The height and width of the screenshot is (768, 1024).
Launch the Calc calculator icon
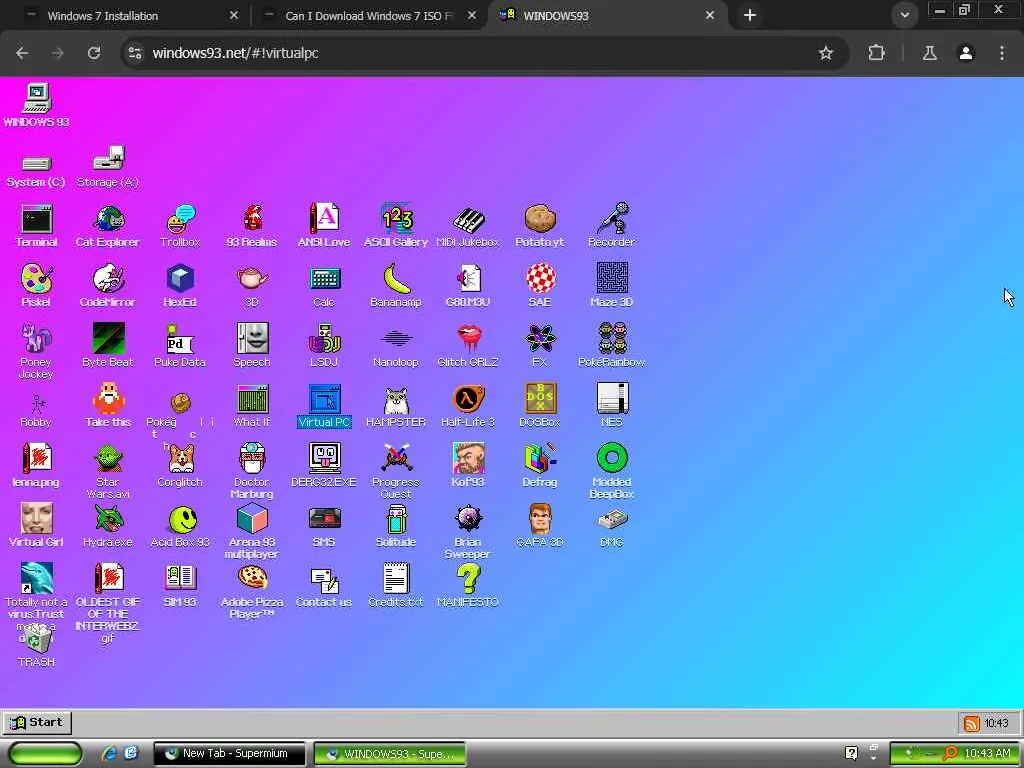coord(324,285)
